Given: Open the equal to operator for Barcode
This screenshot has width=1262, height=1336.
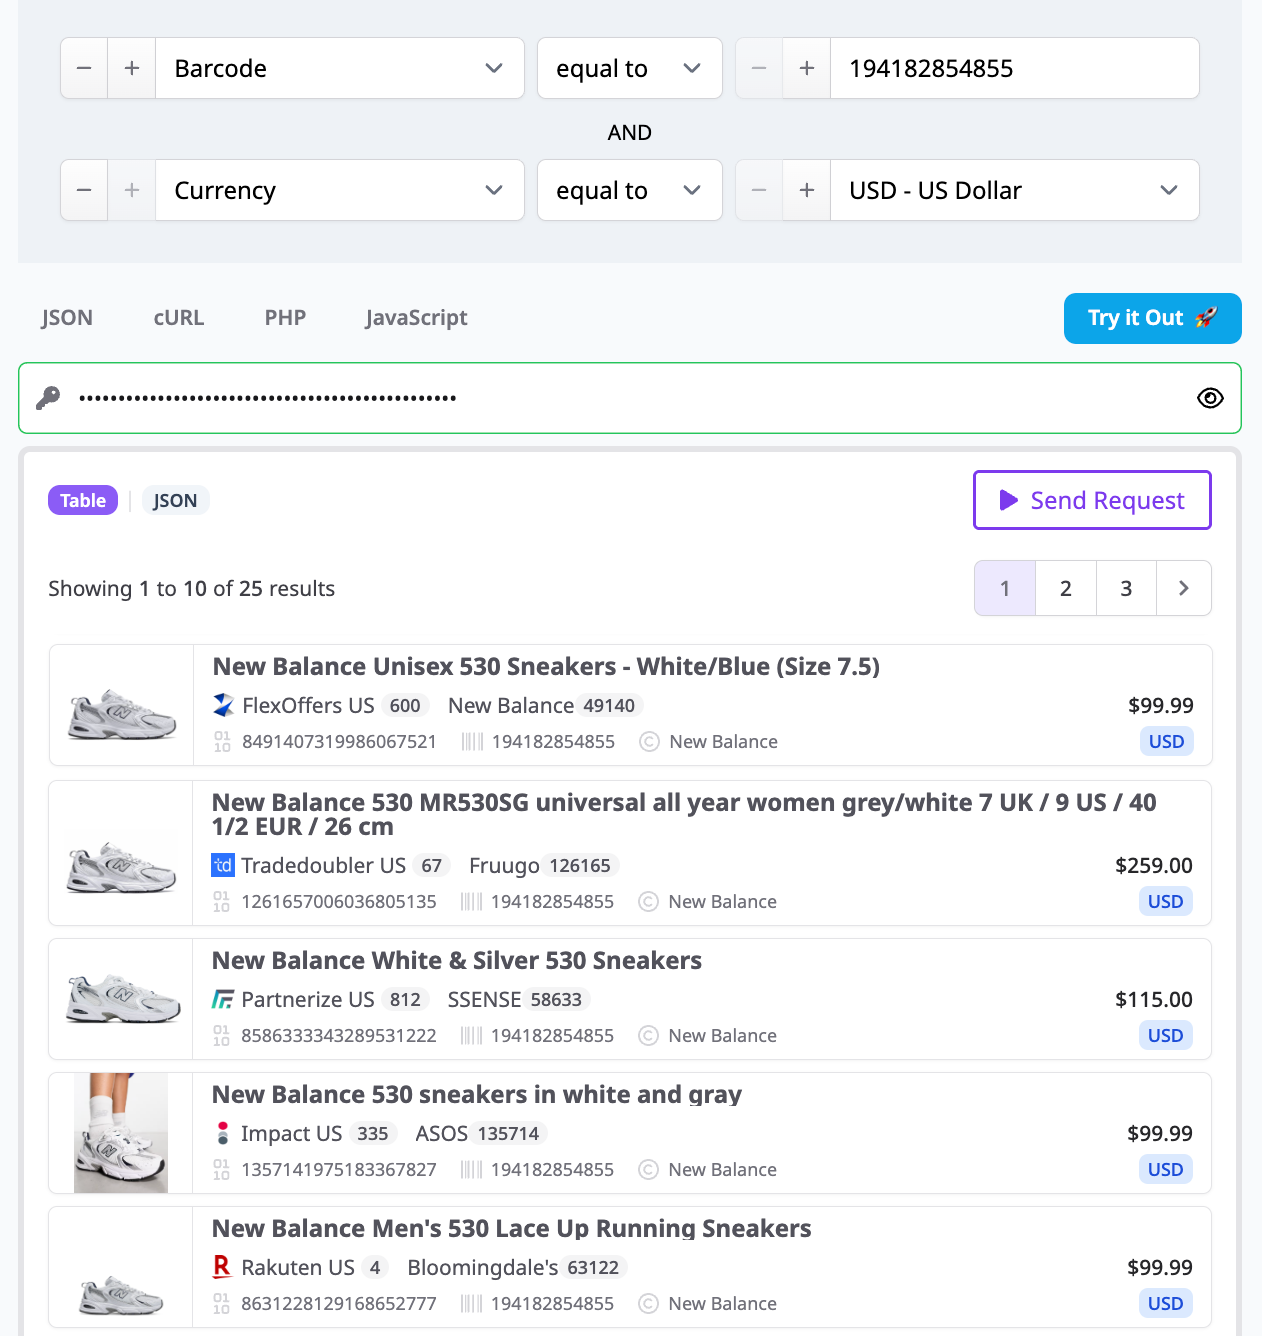Looking at the screenshot, I should point(630,68).
